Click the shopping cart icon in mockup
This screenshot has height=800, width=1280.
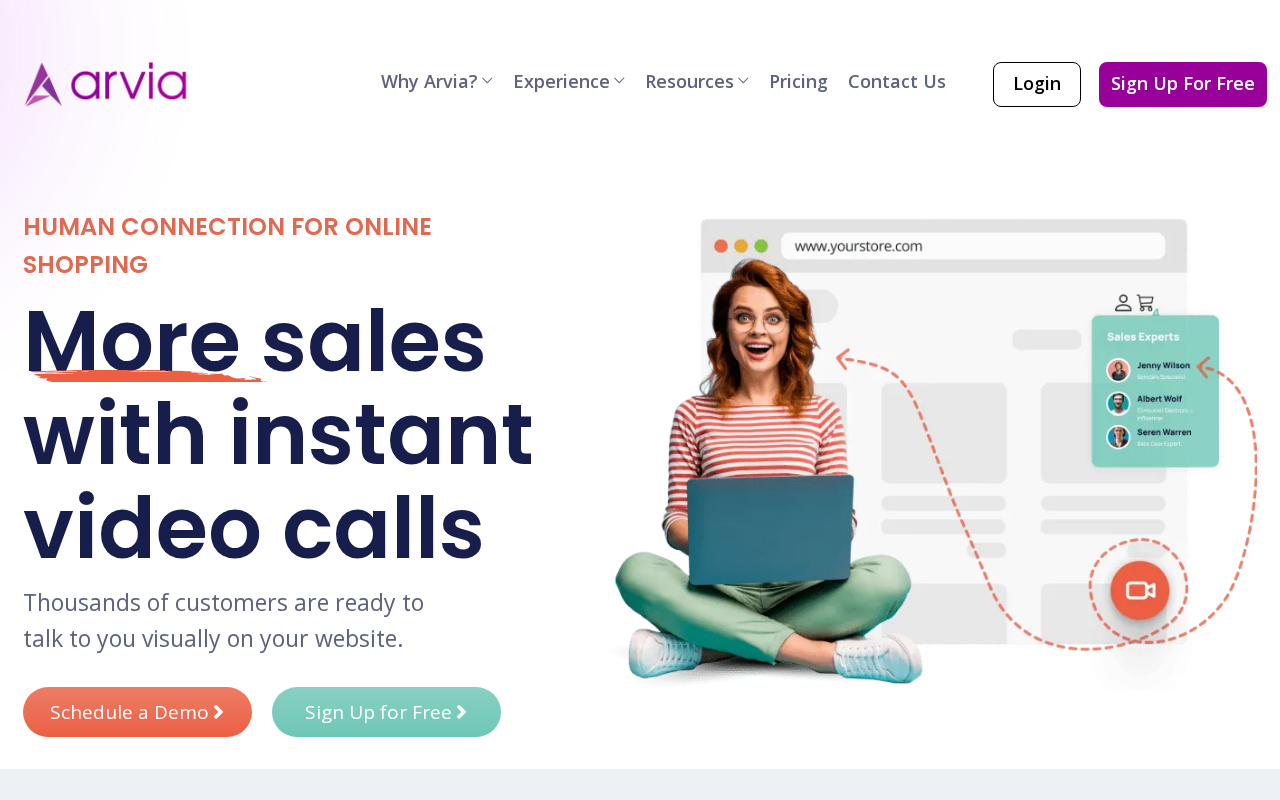(x=1146, y=302)
